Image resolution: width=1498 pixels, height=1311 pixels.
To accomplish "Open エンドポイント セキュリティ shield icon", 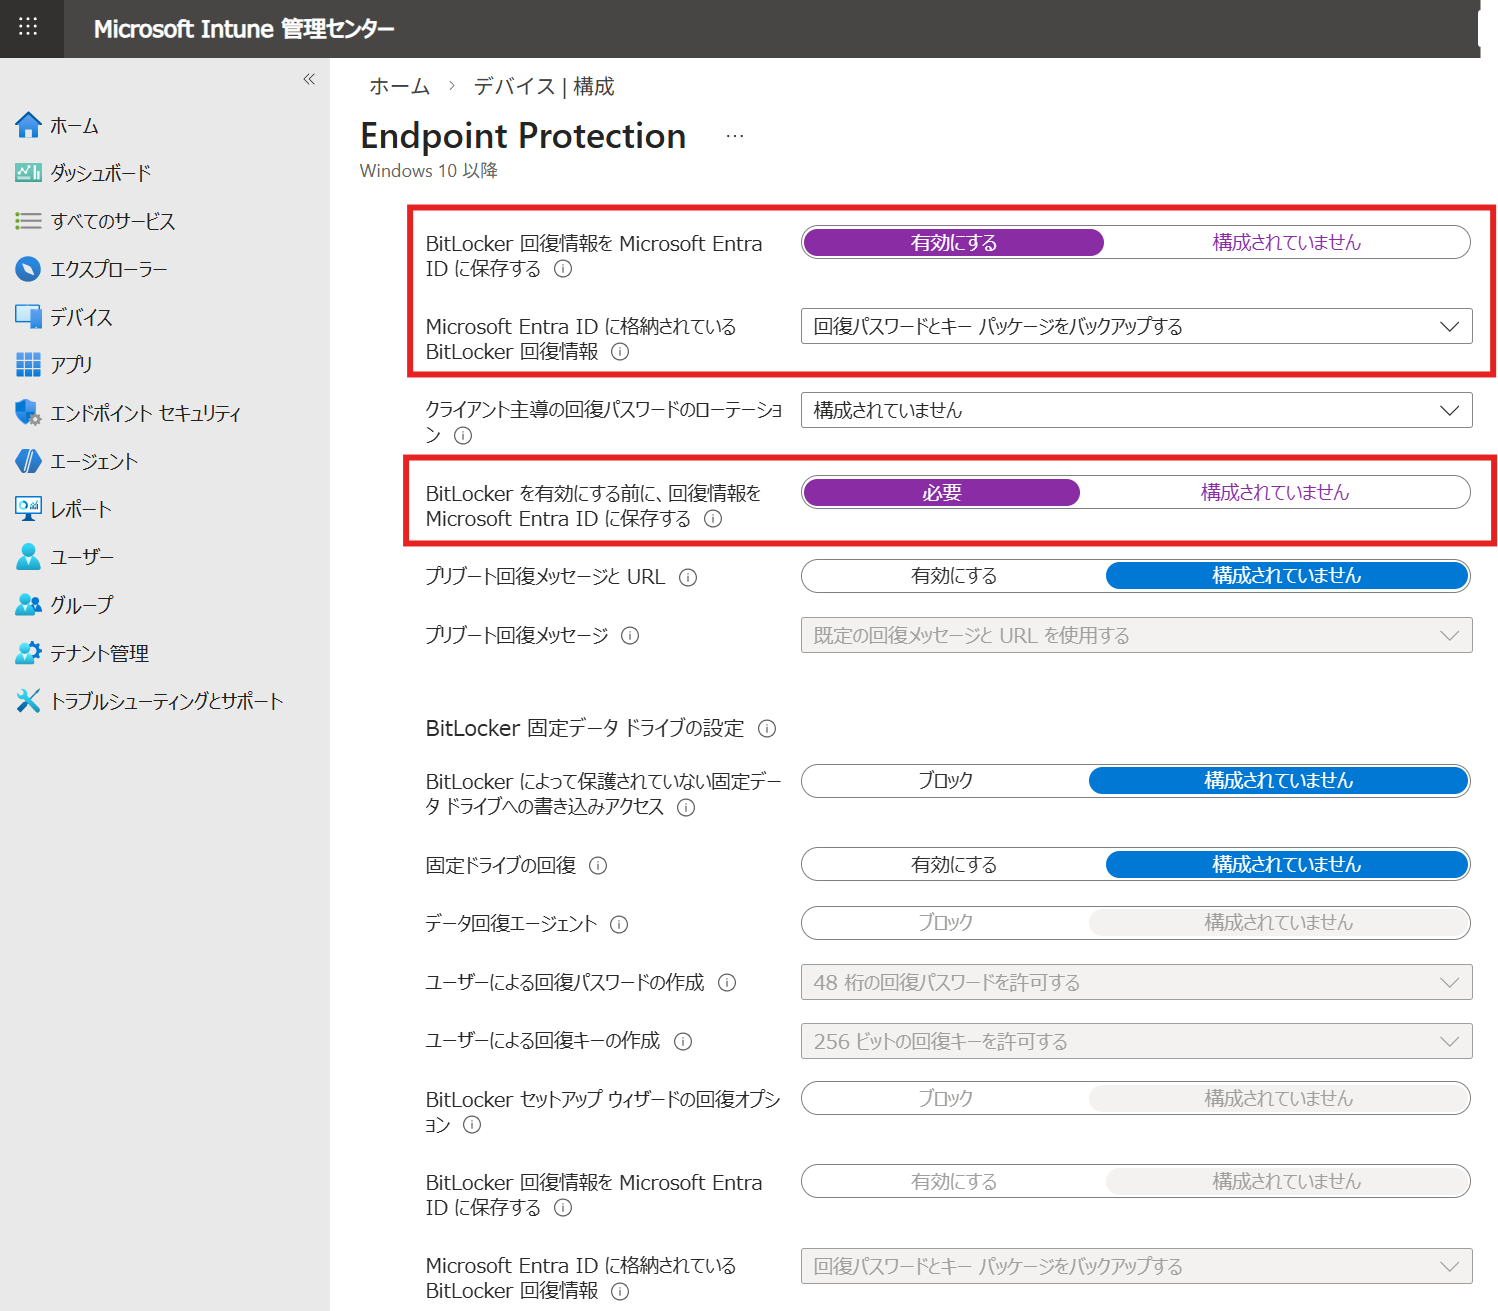I will click(28, 413).
